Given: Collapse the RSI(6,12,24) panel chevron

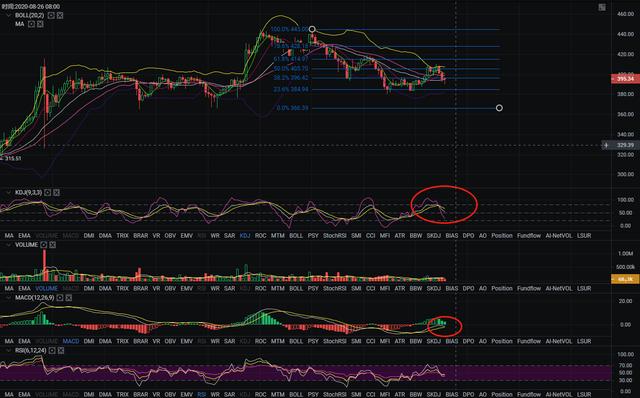Looking at the screenshot, I should [8, 350].
